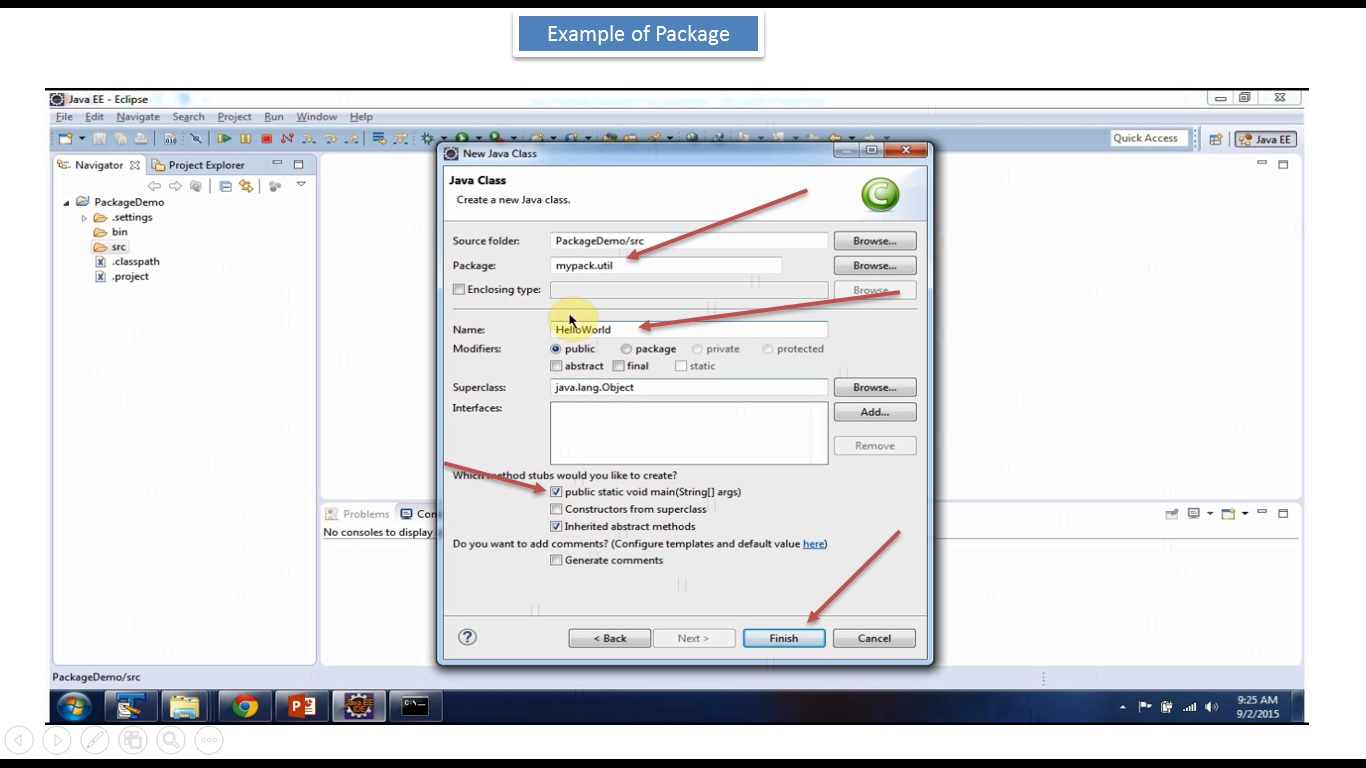
Task: Click Browse next to Package field
Action: (x=875, y=266)
